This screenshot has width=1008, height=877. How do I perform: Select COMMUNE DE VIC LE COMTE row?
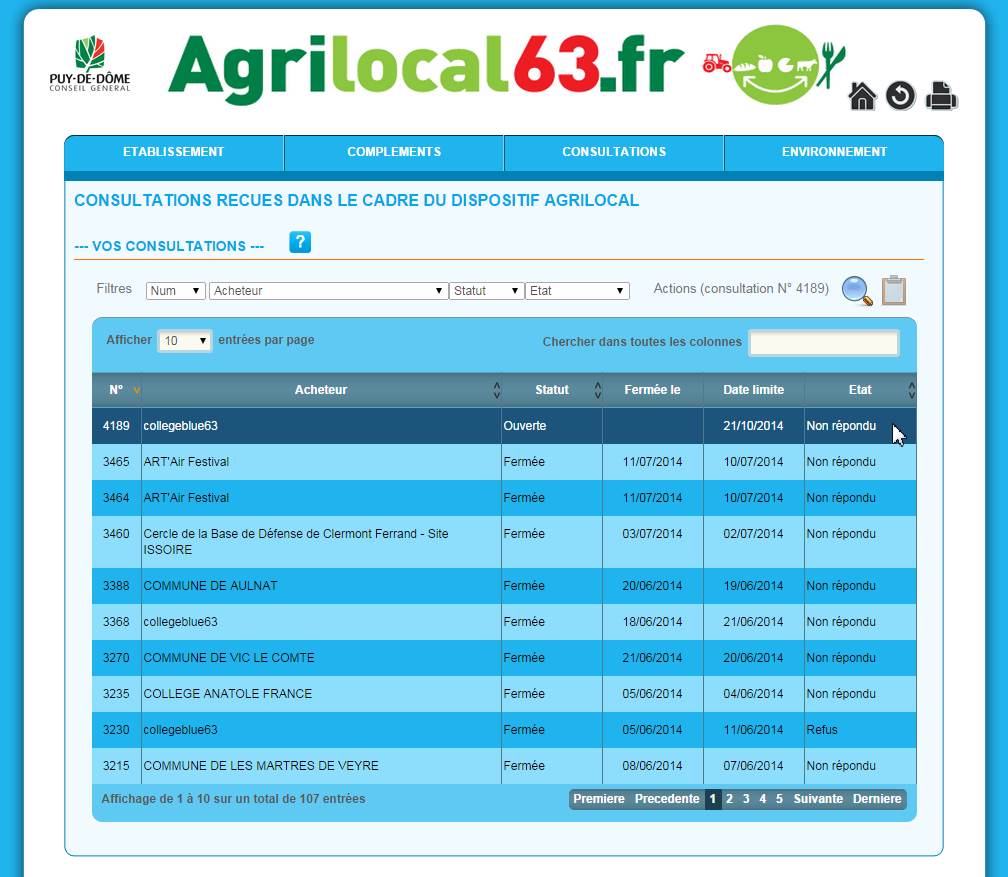pos(504,658)
